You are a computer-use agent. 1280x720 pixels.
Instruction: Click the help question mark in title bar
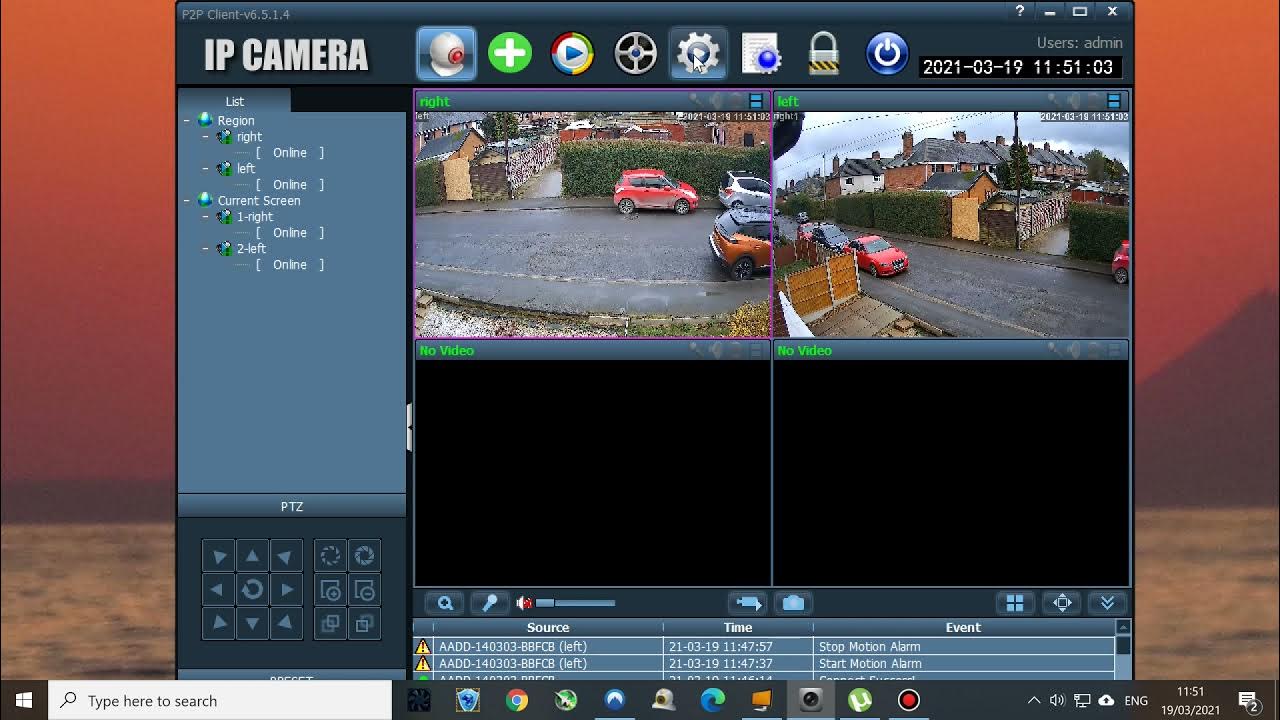click(1020, 12)
